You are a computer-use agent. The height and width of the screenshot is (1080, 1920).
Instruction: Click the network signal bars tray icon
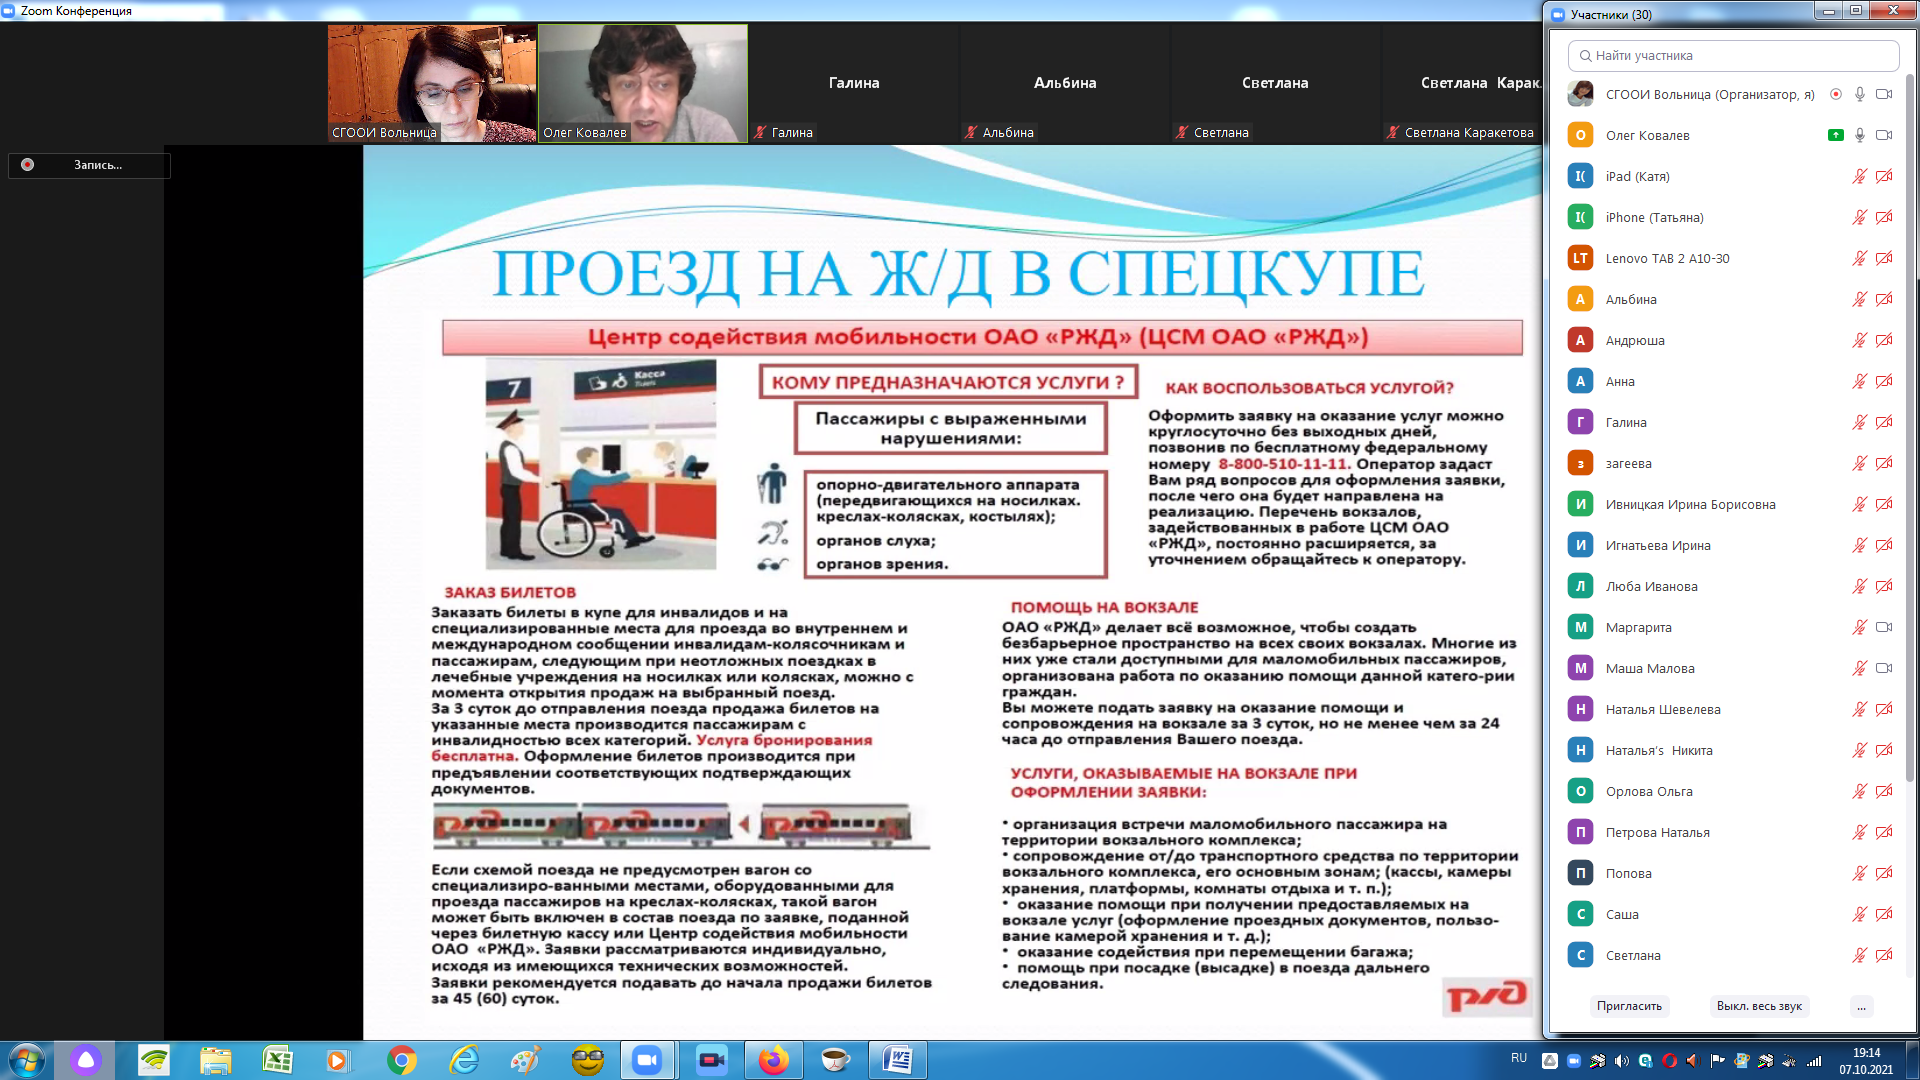(1813, 1061)
